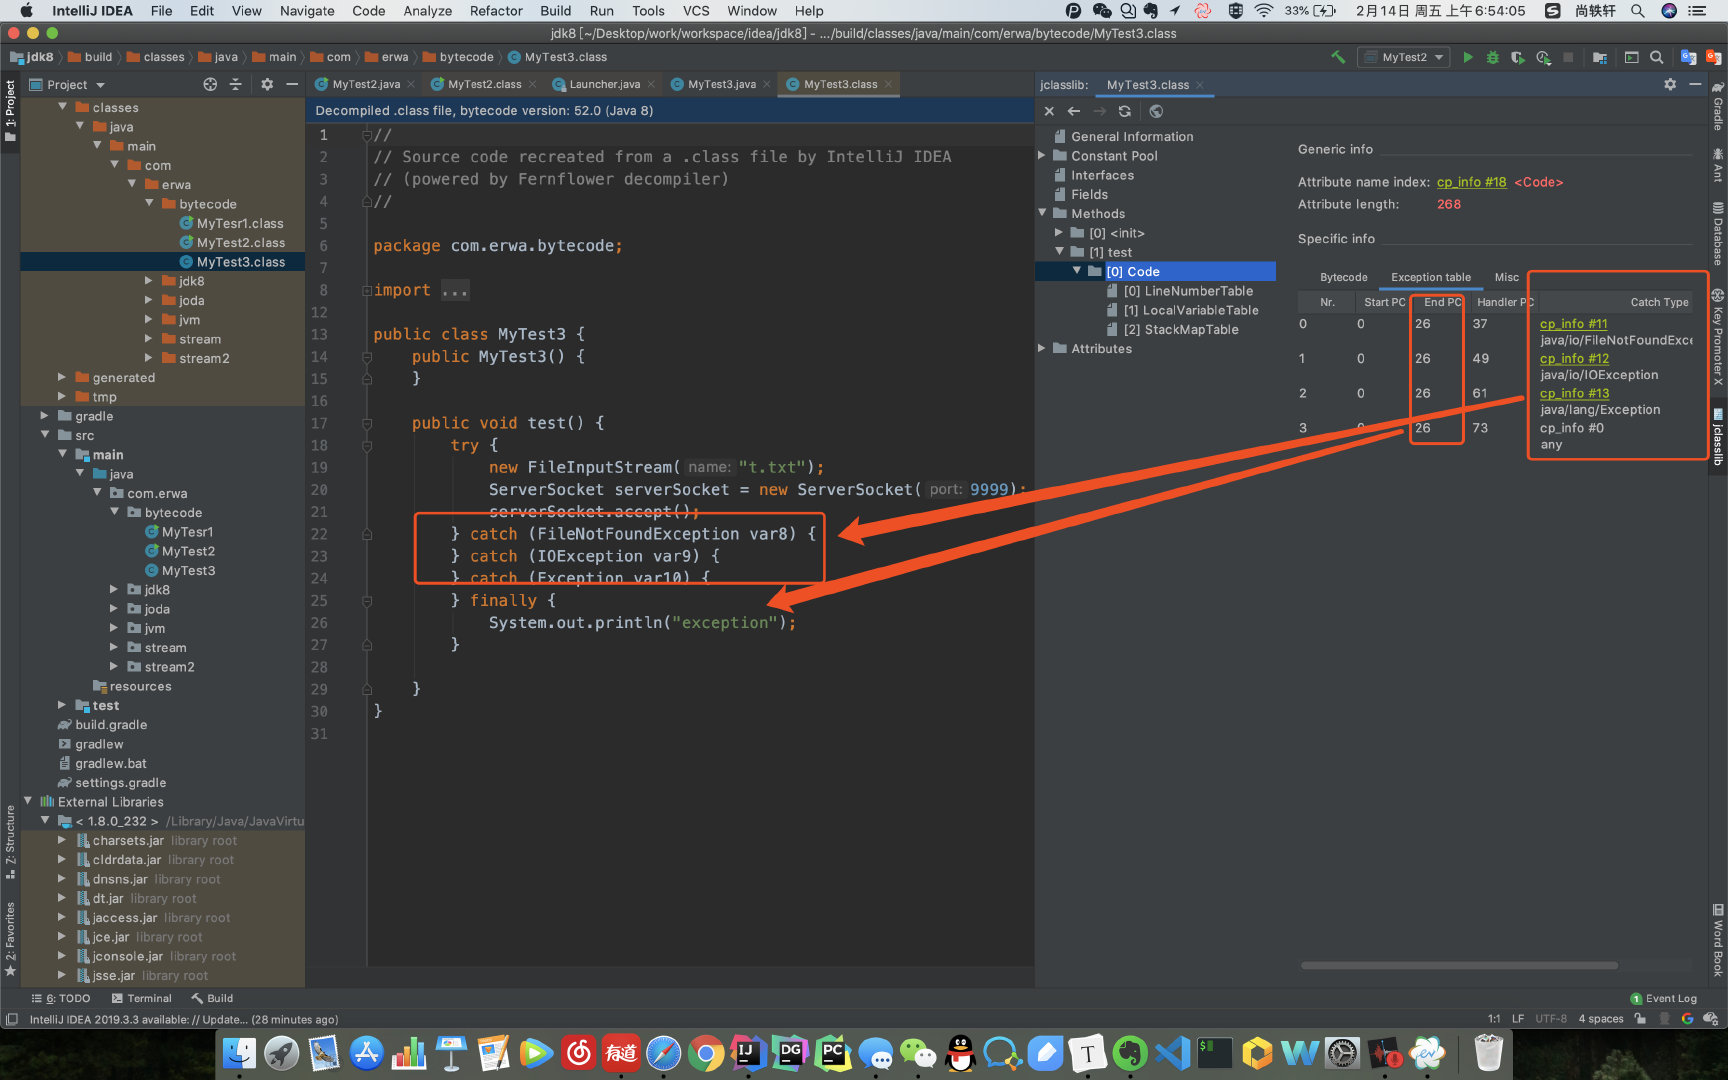Click Chrome icon in the Dock
This screenshot has height=1080, width=1728.
(706, 1053)
